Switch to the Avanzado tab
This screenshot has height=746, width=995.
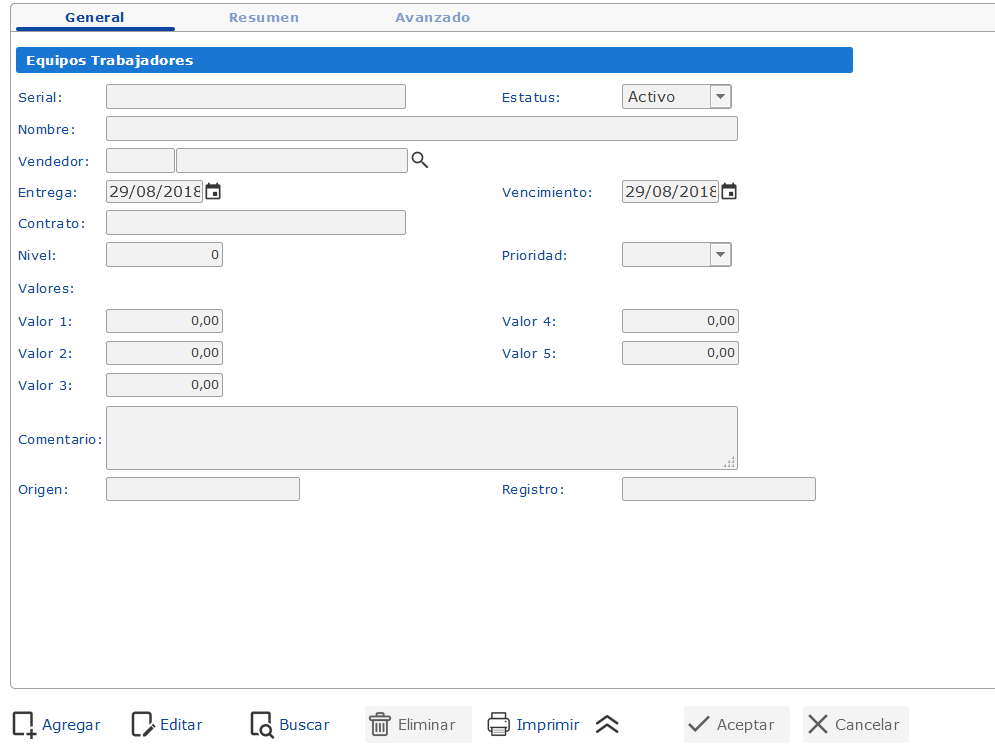point(432,18)
